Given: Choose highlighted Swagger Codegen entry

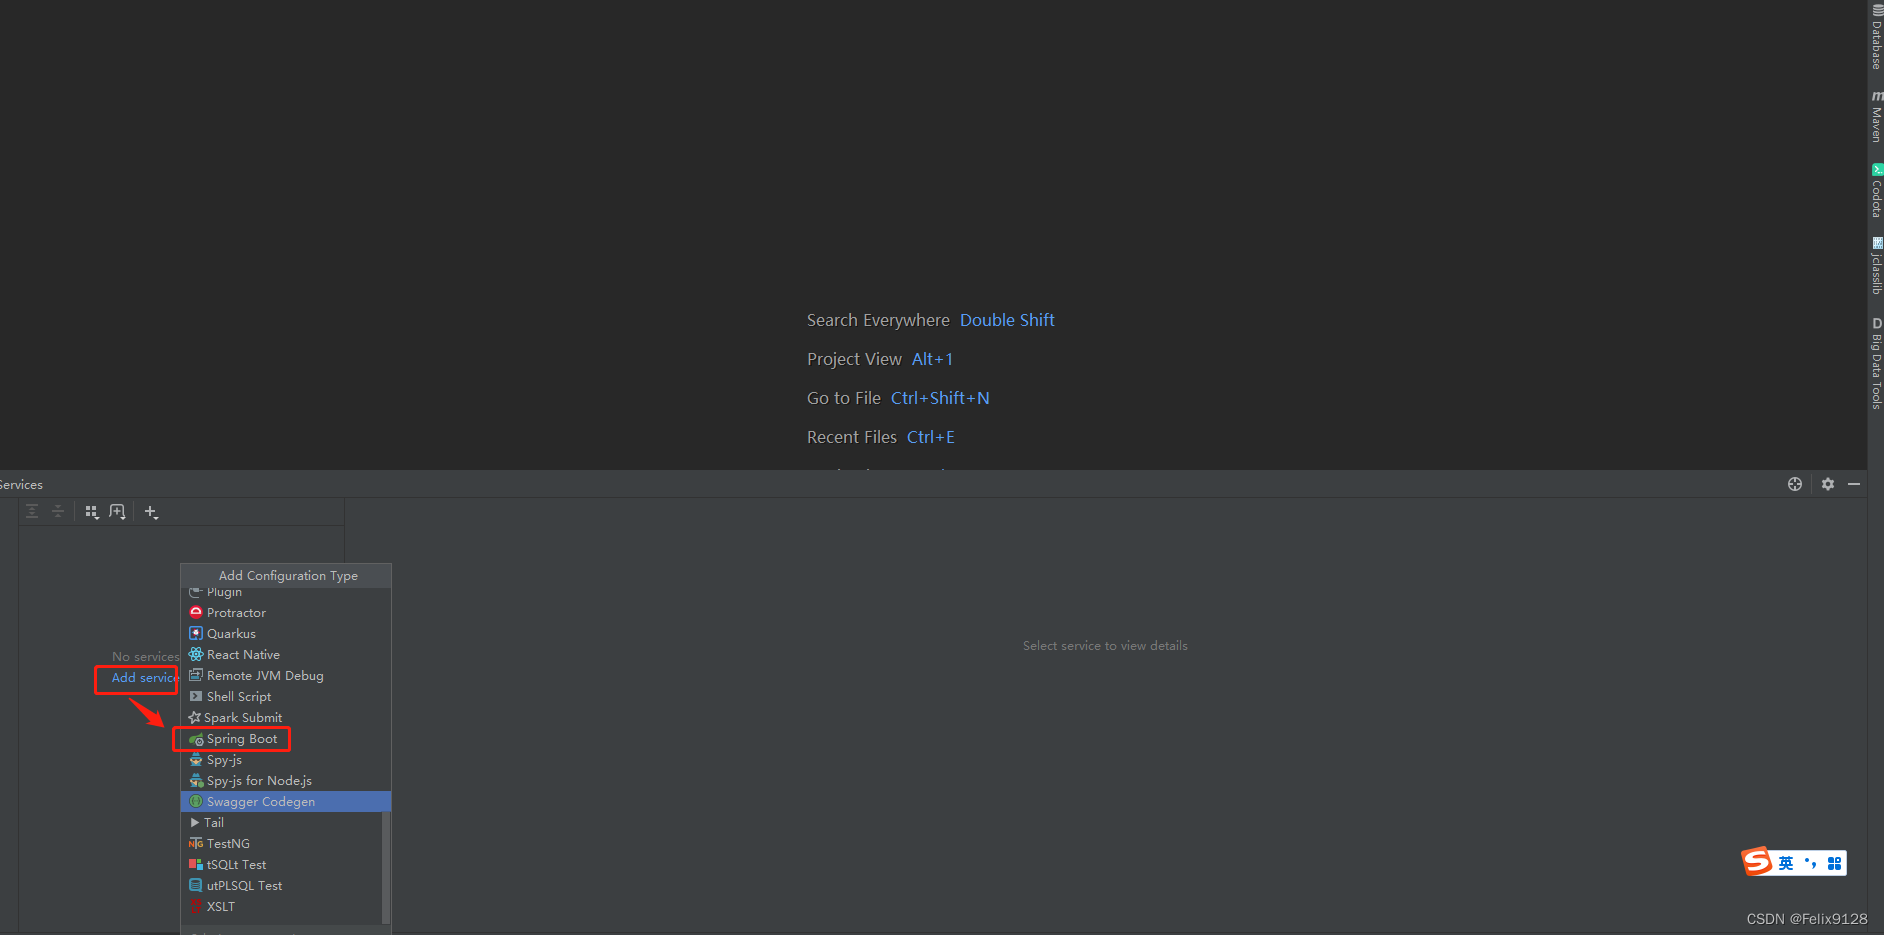Looking at the screenshot, I should coord(285,801).
